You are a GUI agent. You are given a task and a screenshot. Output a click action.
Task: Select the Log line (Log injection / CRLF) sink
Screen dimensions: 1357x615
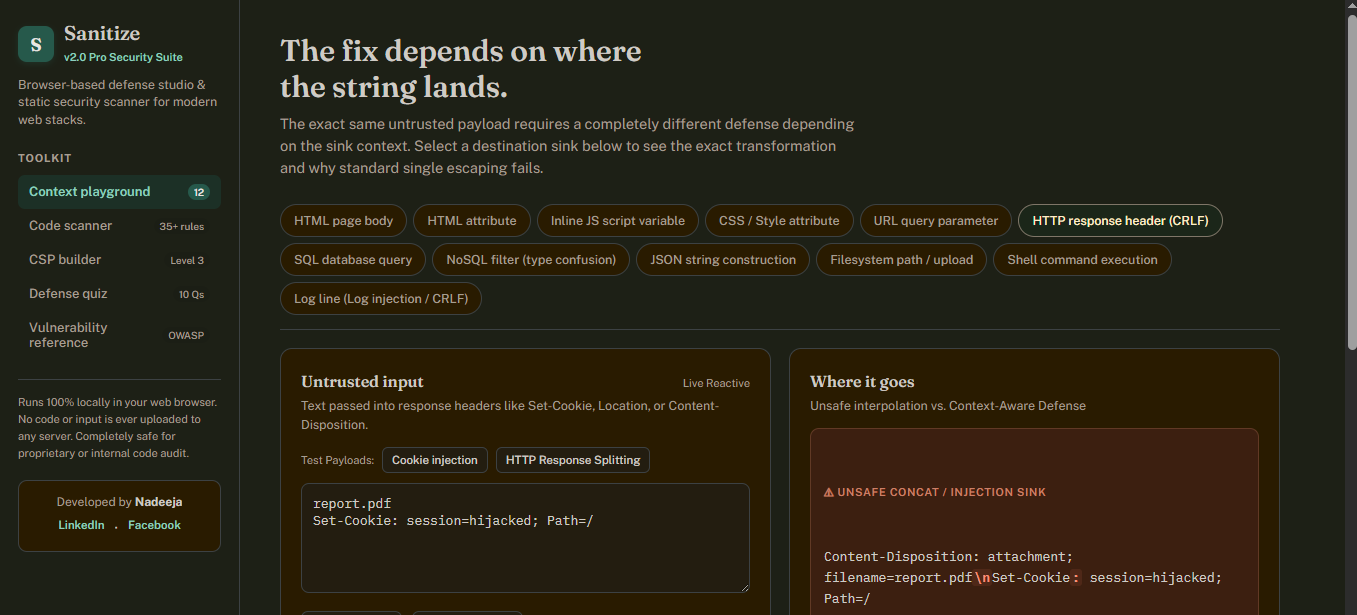(381, 299)
